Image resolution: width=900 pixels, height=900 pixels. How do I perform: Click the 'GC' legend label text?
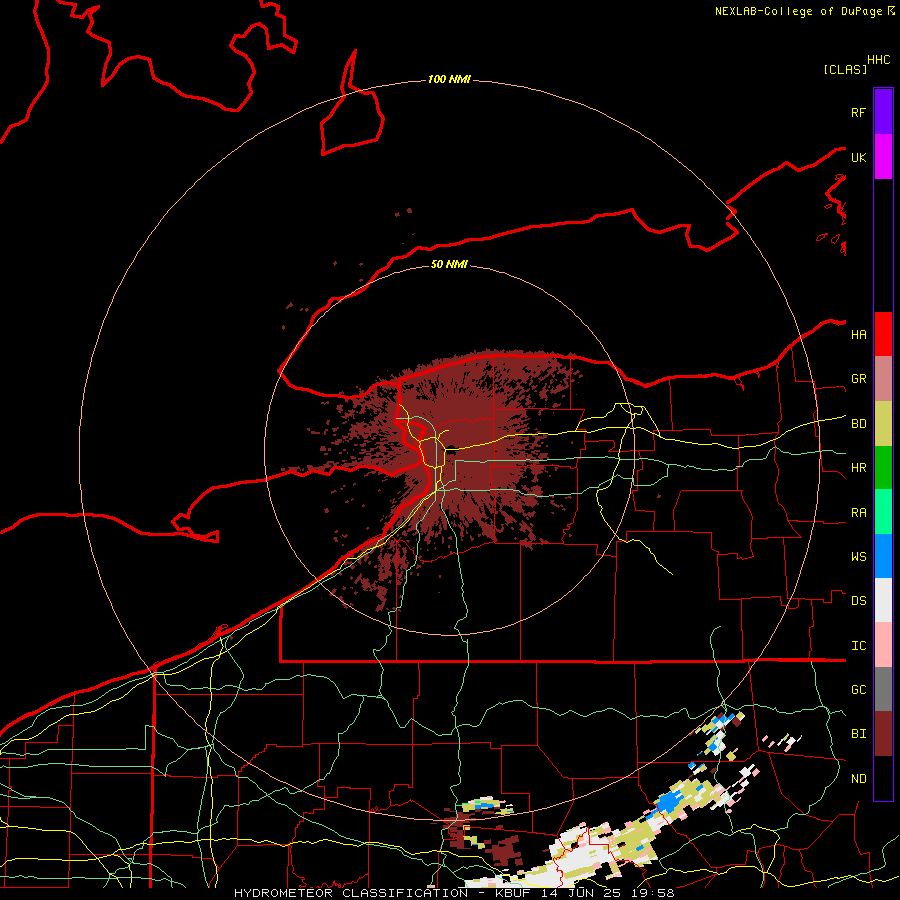pyautogui.click(x=859, y=690)
